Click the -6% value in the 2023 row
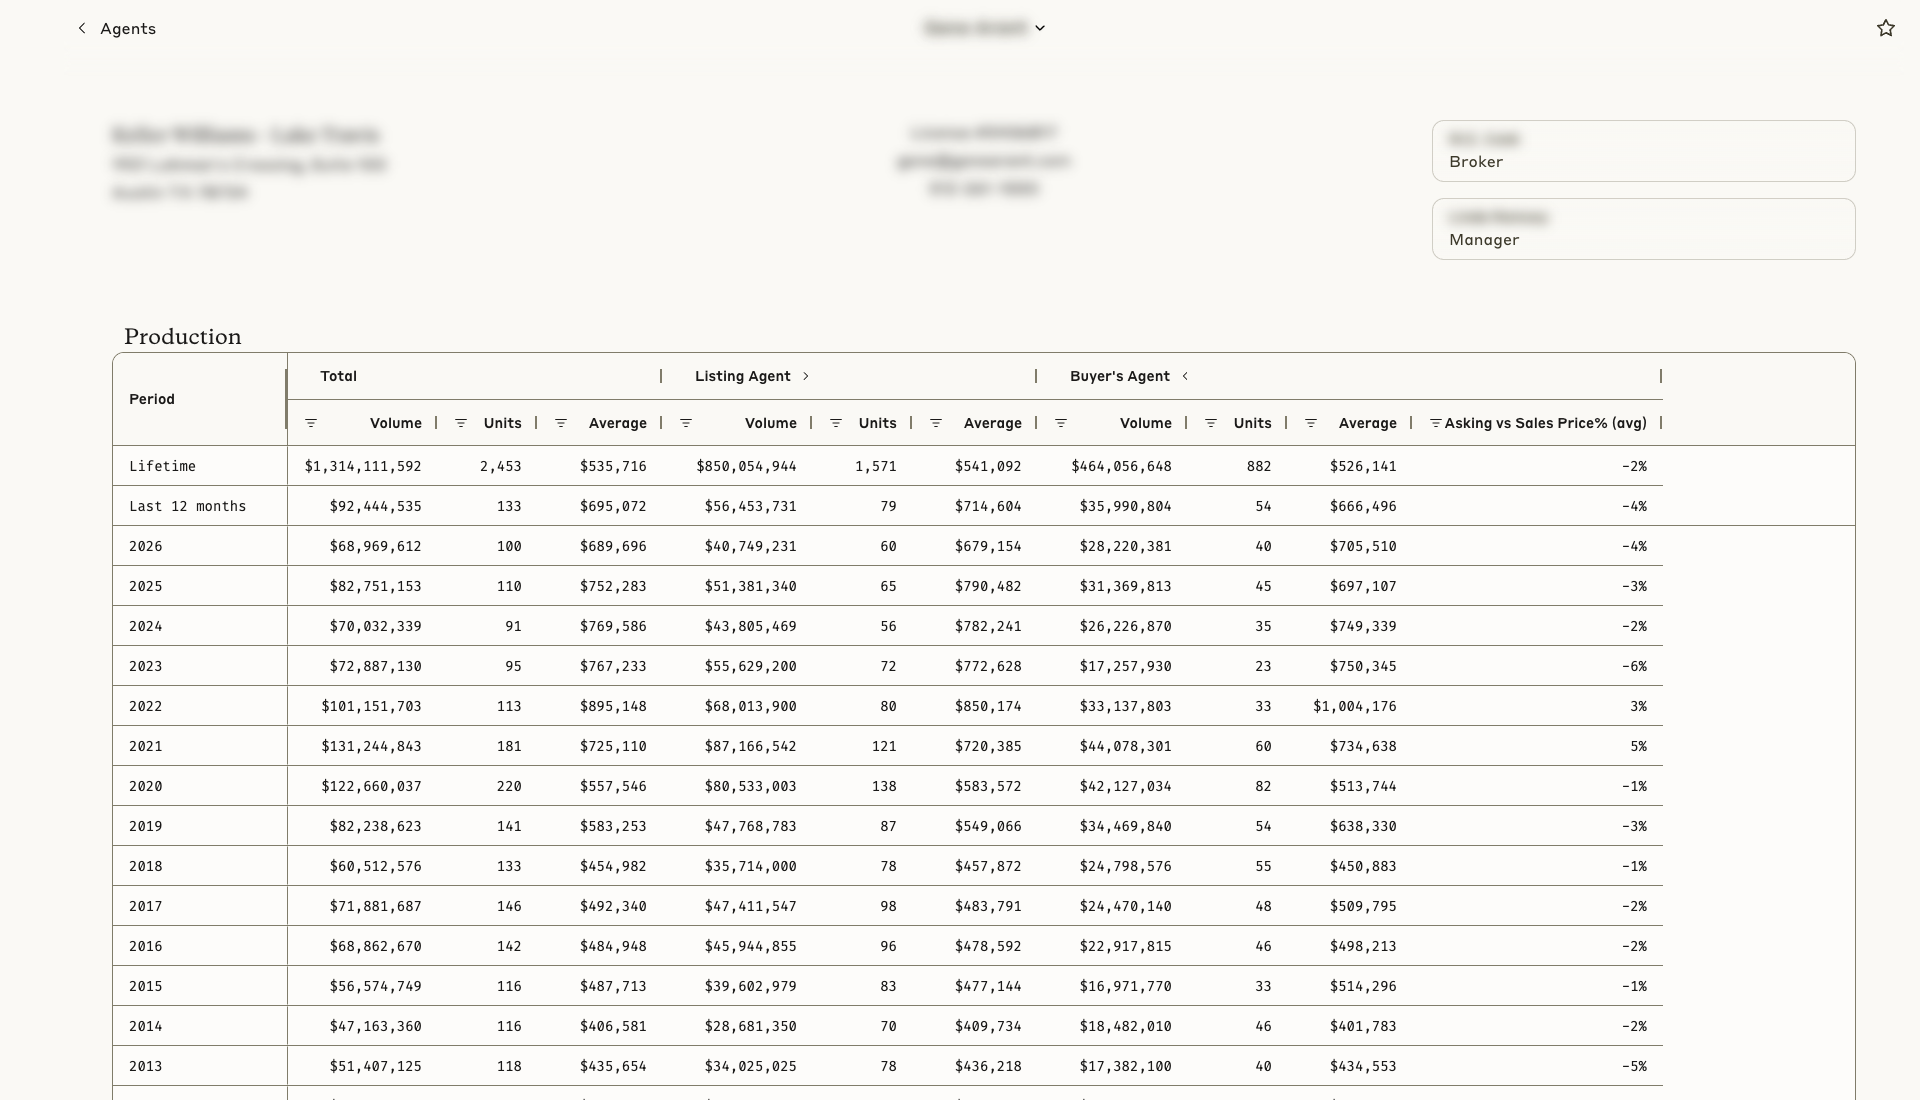The height and width of the screenshot is (1100, 1920). (x=1634, y=666)
